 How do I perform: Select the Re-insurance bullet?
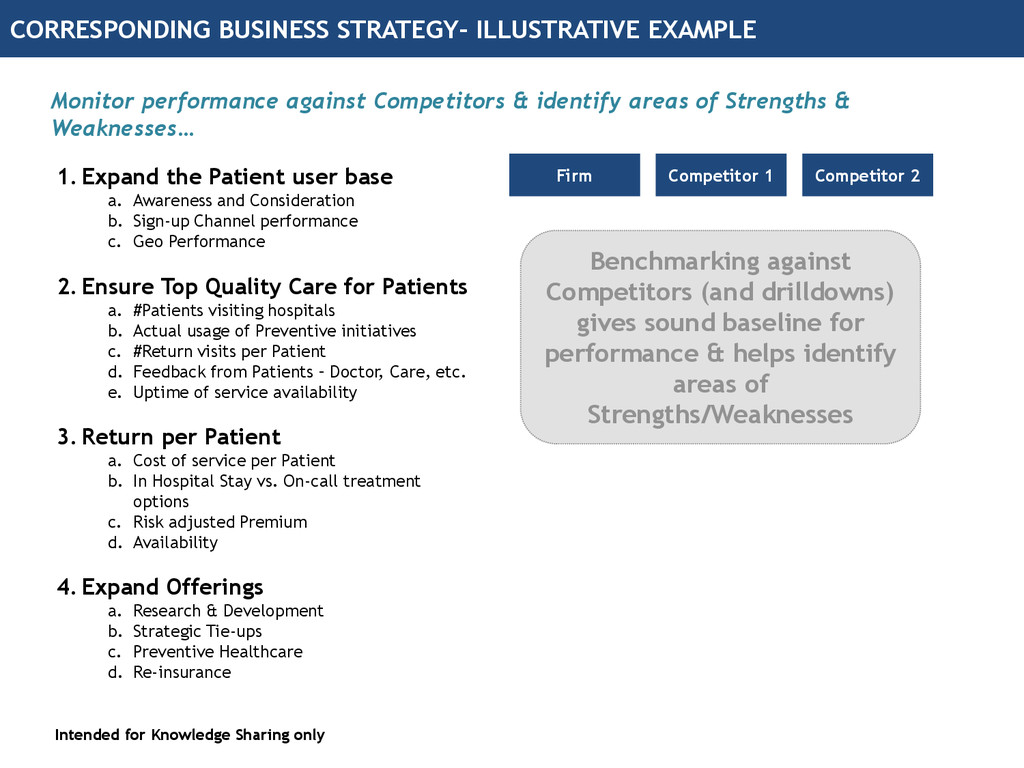(182, 672)
